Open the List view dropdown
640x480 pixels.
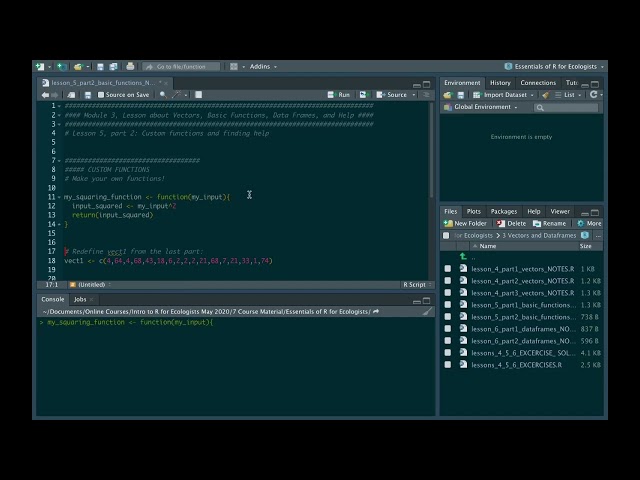pyautogui.click(x=568, y=95)
